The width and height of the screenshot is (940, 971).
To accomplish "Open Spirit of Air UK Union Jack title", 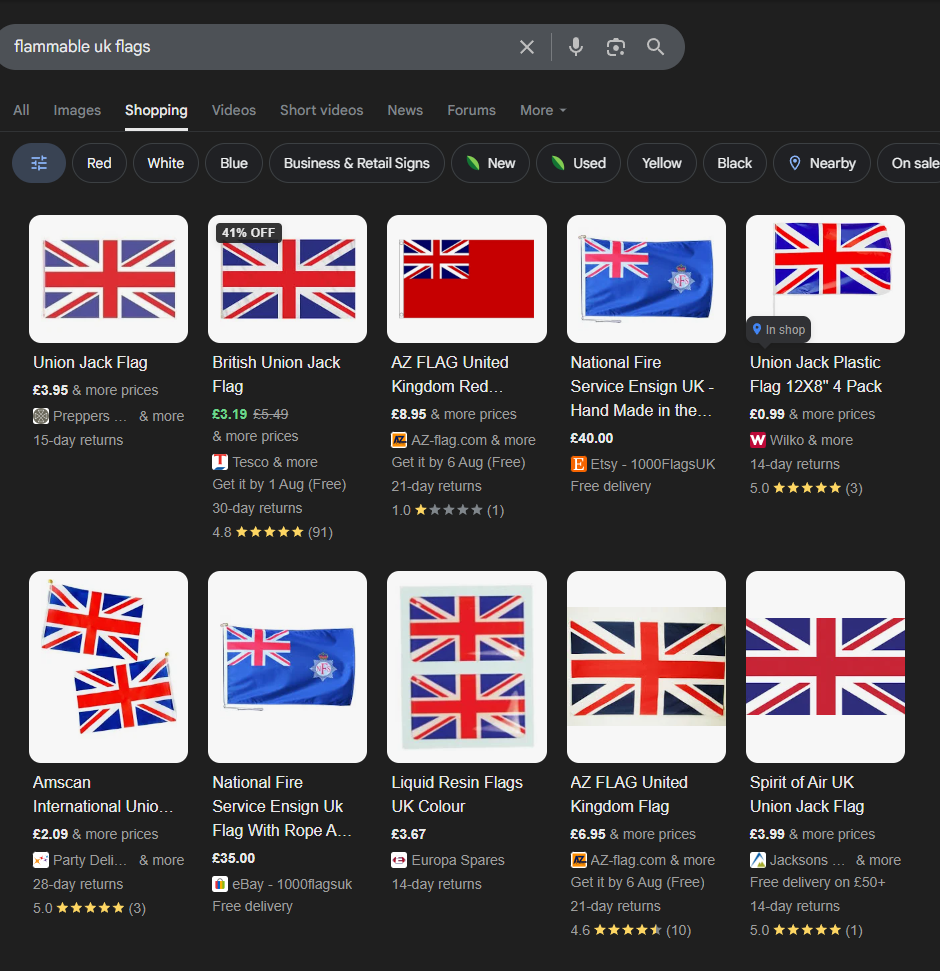I will 807,795.
